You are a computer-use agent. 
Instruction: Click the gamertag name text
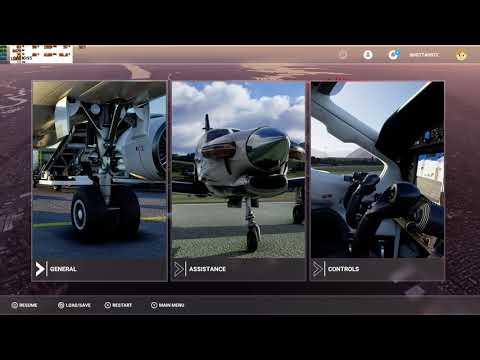[424, 55]
